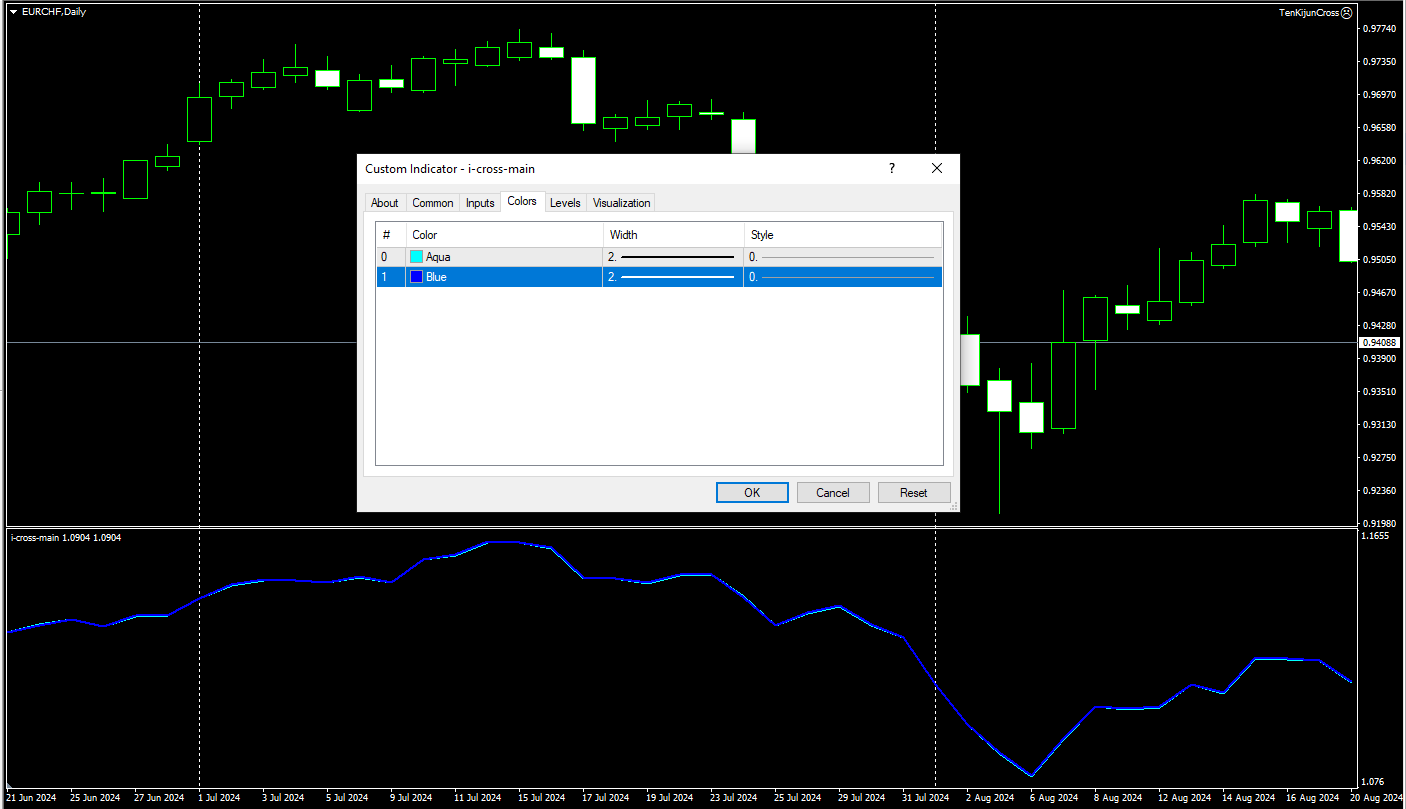The image size is (1406, 809).
Task: Click the 0.94088 price label on the axis
Action: coord(1379,343)
